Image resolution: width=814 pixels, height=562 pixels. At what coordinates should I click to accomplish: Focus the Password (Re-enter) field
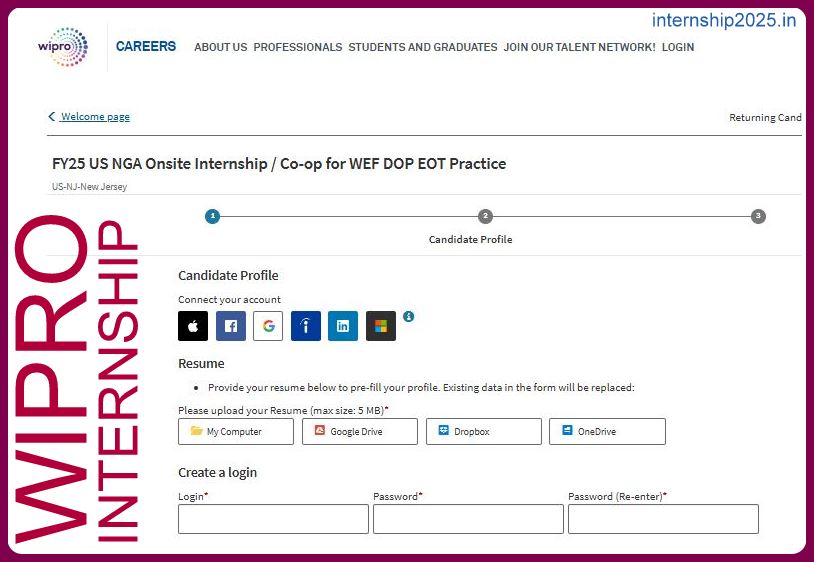(663, 519)
